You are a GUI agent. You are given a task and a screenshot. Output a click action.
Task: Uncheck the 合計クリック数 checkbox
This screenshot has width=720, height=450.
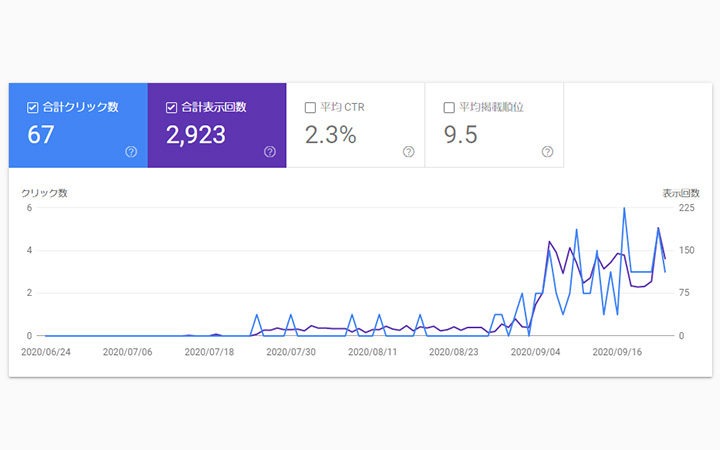coord(33,107)
